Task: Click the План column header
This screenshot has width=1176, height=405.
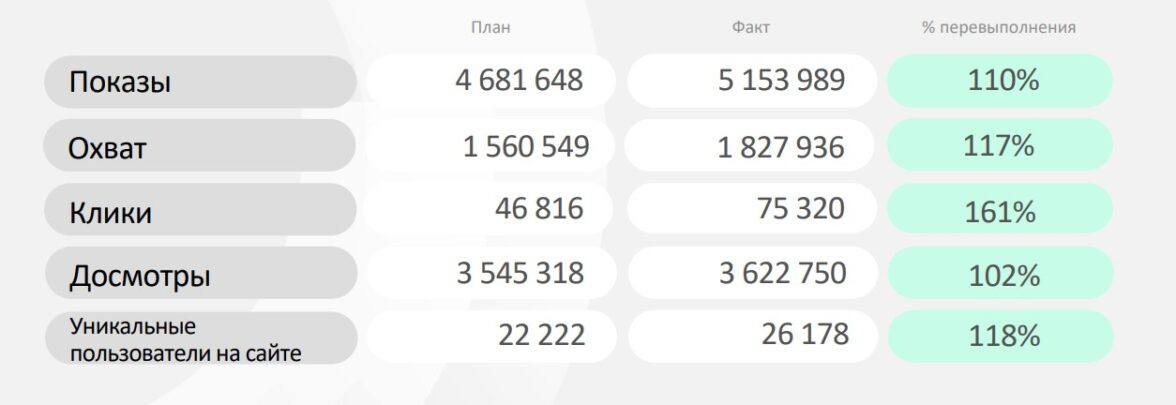Action: [490, 28]
